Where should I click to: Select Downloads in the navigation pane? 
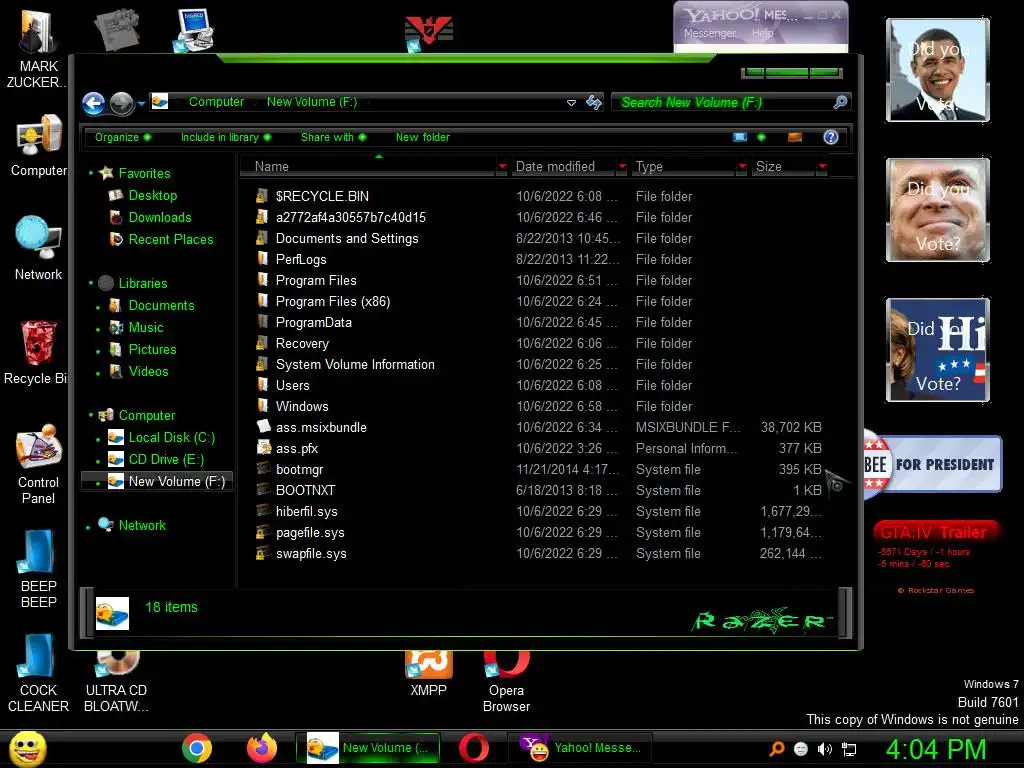(x=159, y=217)
